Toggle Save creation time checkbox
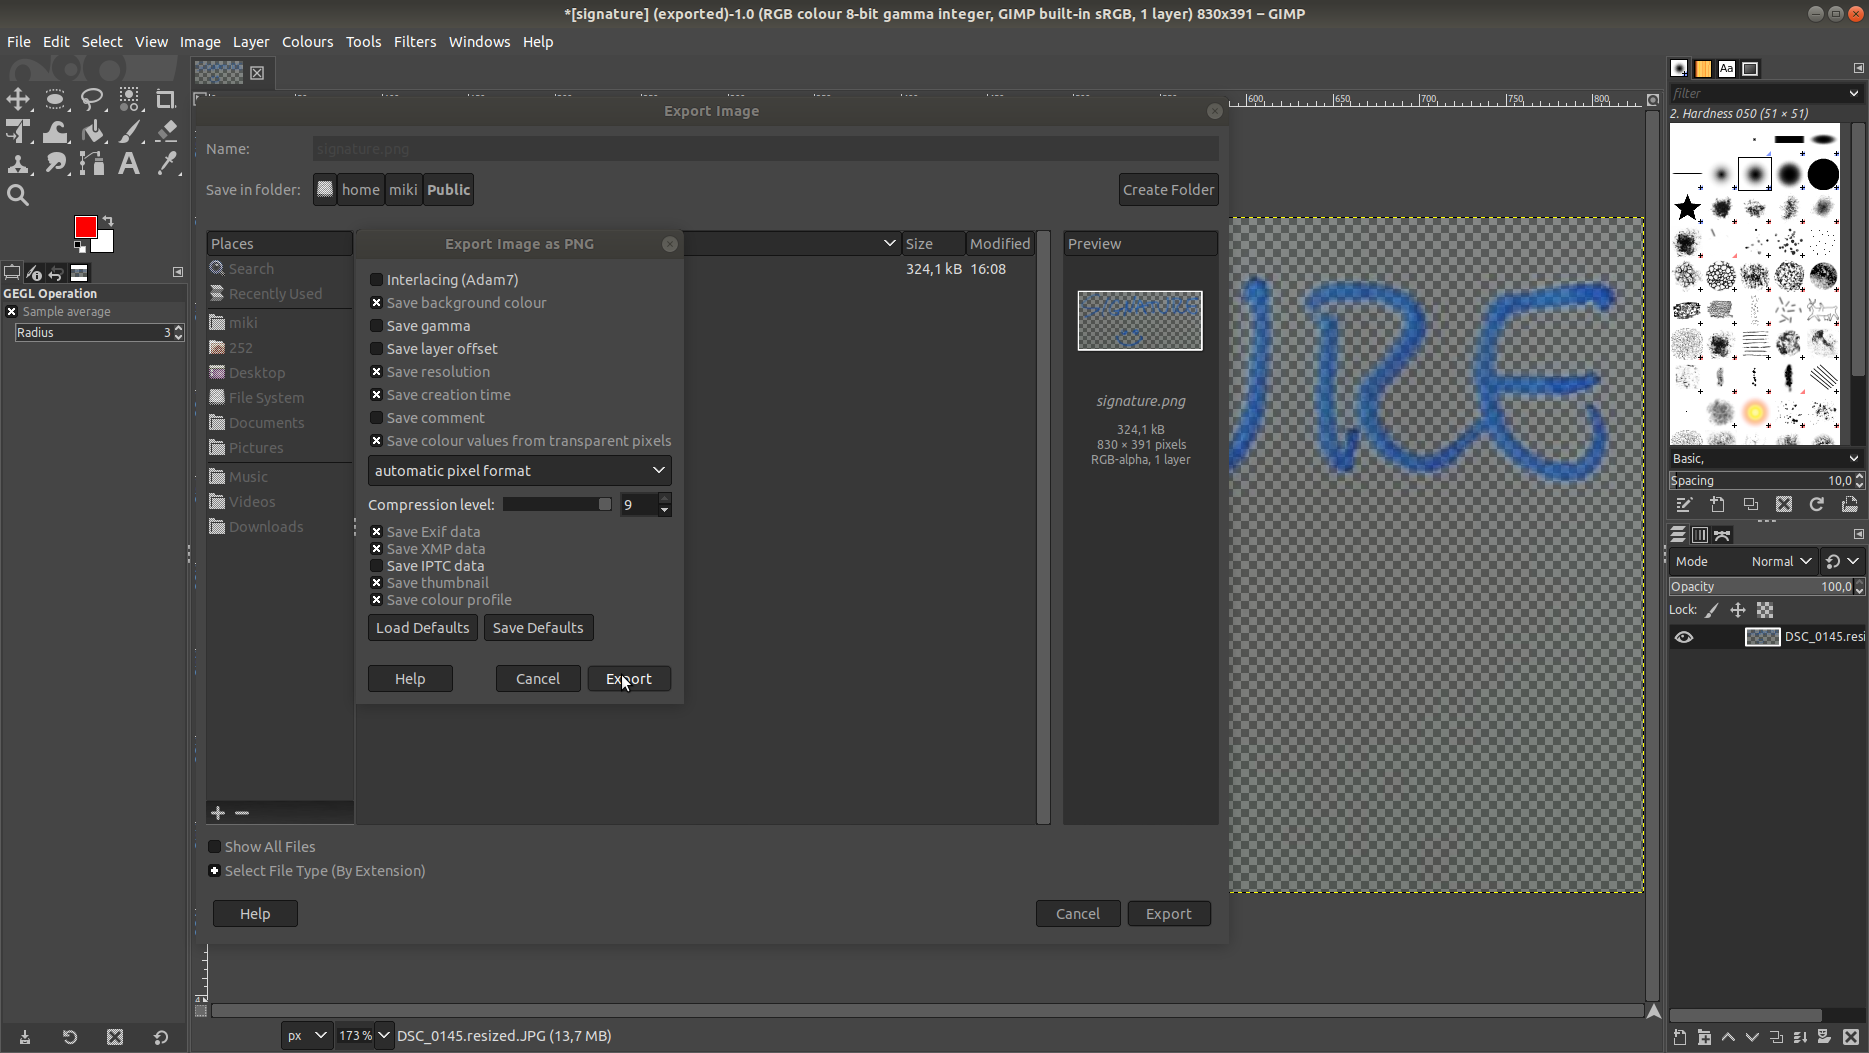1869x1053 pixels. pos(376,395)
